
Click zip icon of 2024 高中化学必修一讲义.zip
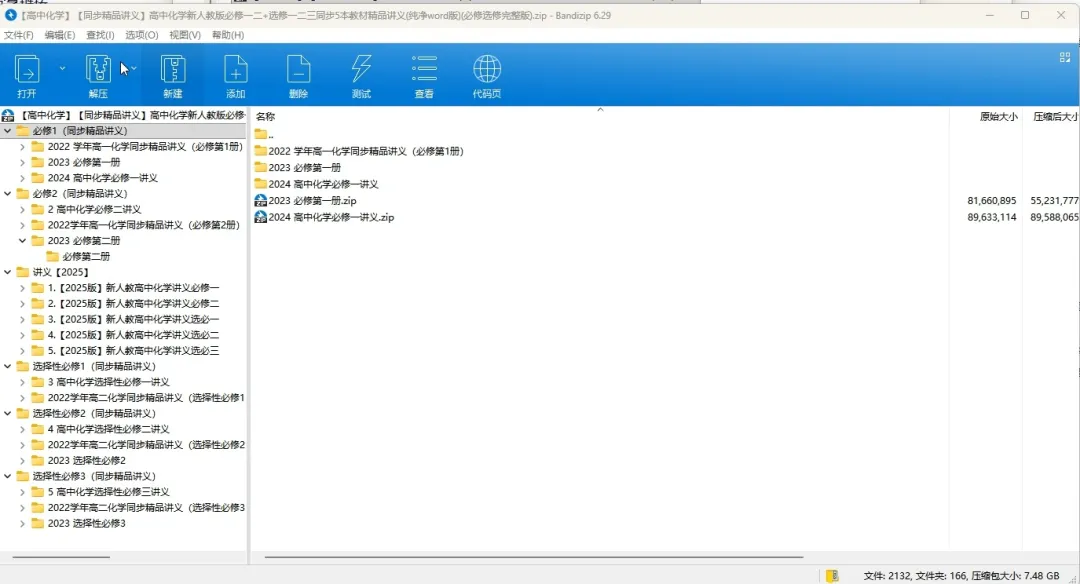coord(260,217)
